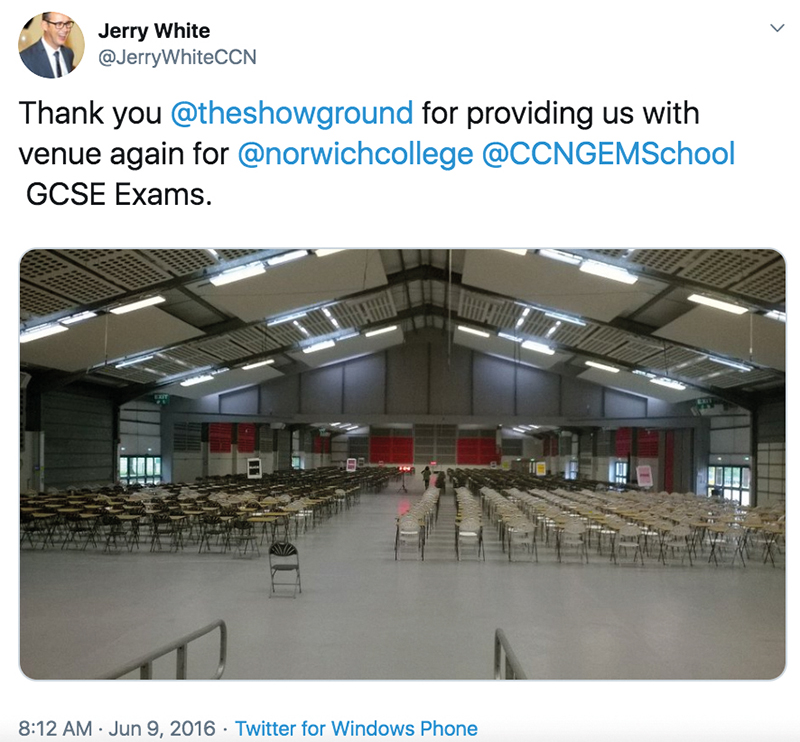Click the green EXIT sign on hall's left
Screen dimensions: 800x742
tap(160, 398)
